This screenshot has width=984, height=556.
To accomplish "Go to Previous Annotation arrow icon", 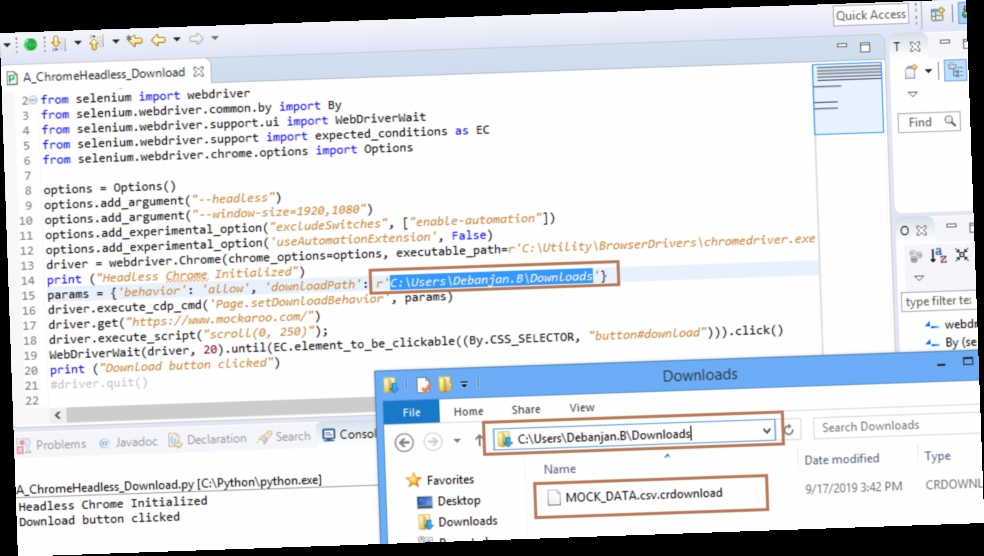I will click(95, 42).
